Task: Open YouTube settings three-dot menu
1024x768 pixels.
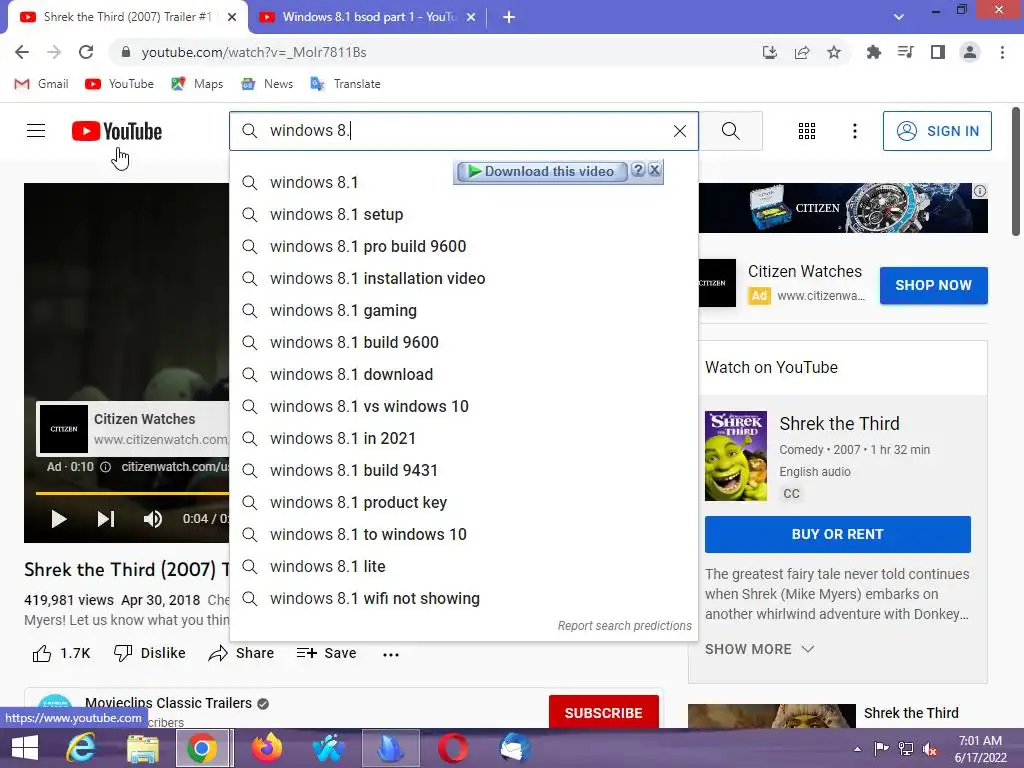Action: point(855,131)
